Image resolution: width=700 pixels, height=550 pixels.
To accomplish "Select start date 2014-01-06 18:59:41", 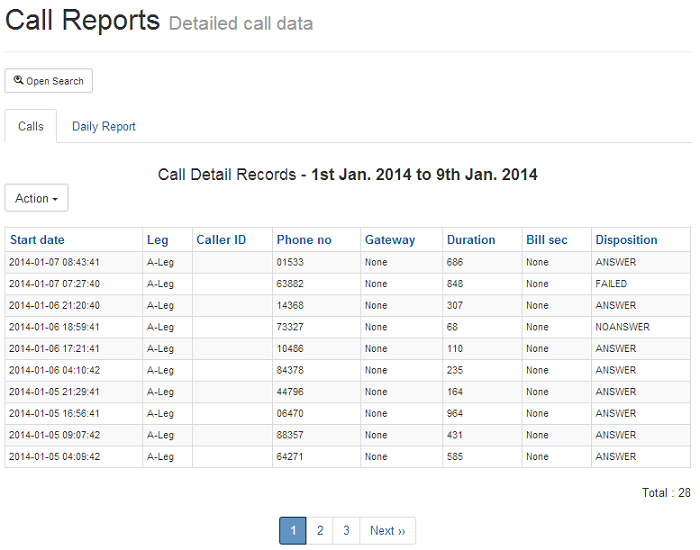I will [54, 327].
